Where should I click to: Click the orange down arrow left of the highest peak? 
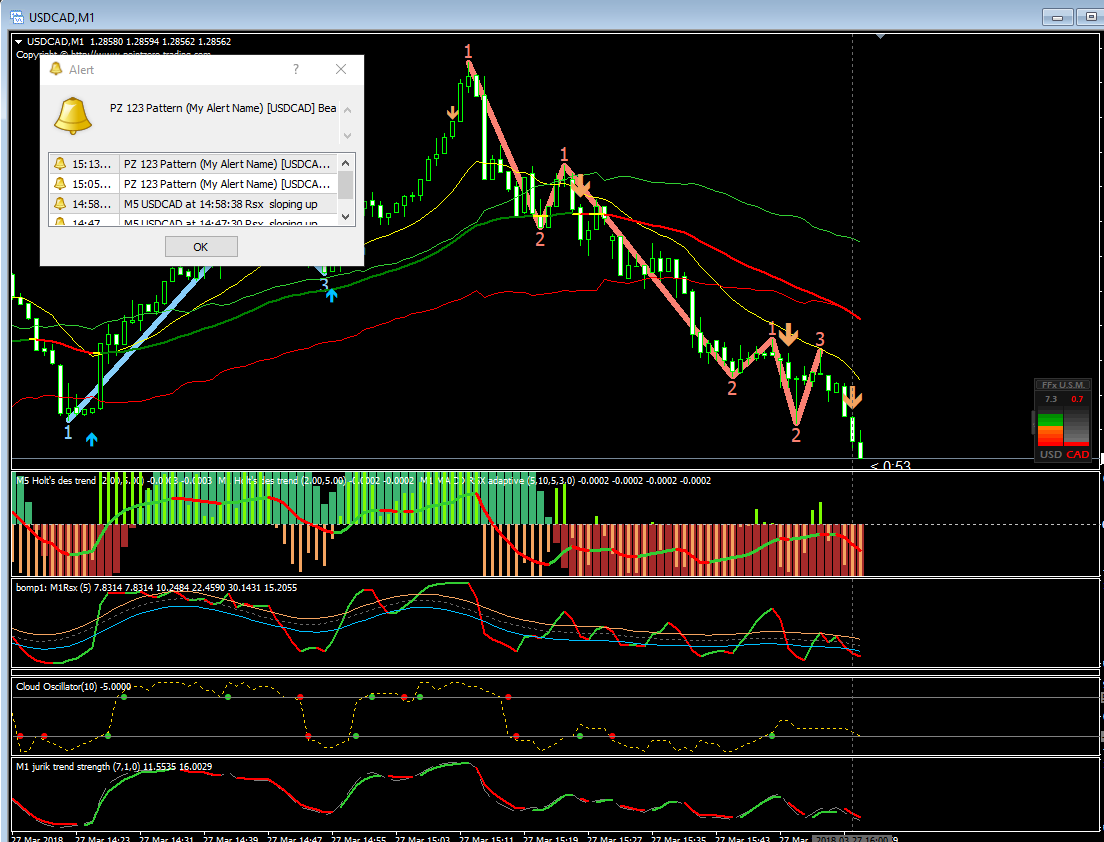(x=452, y=113)
